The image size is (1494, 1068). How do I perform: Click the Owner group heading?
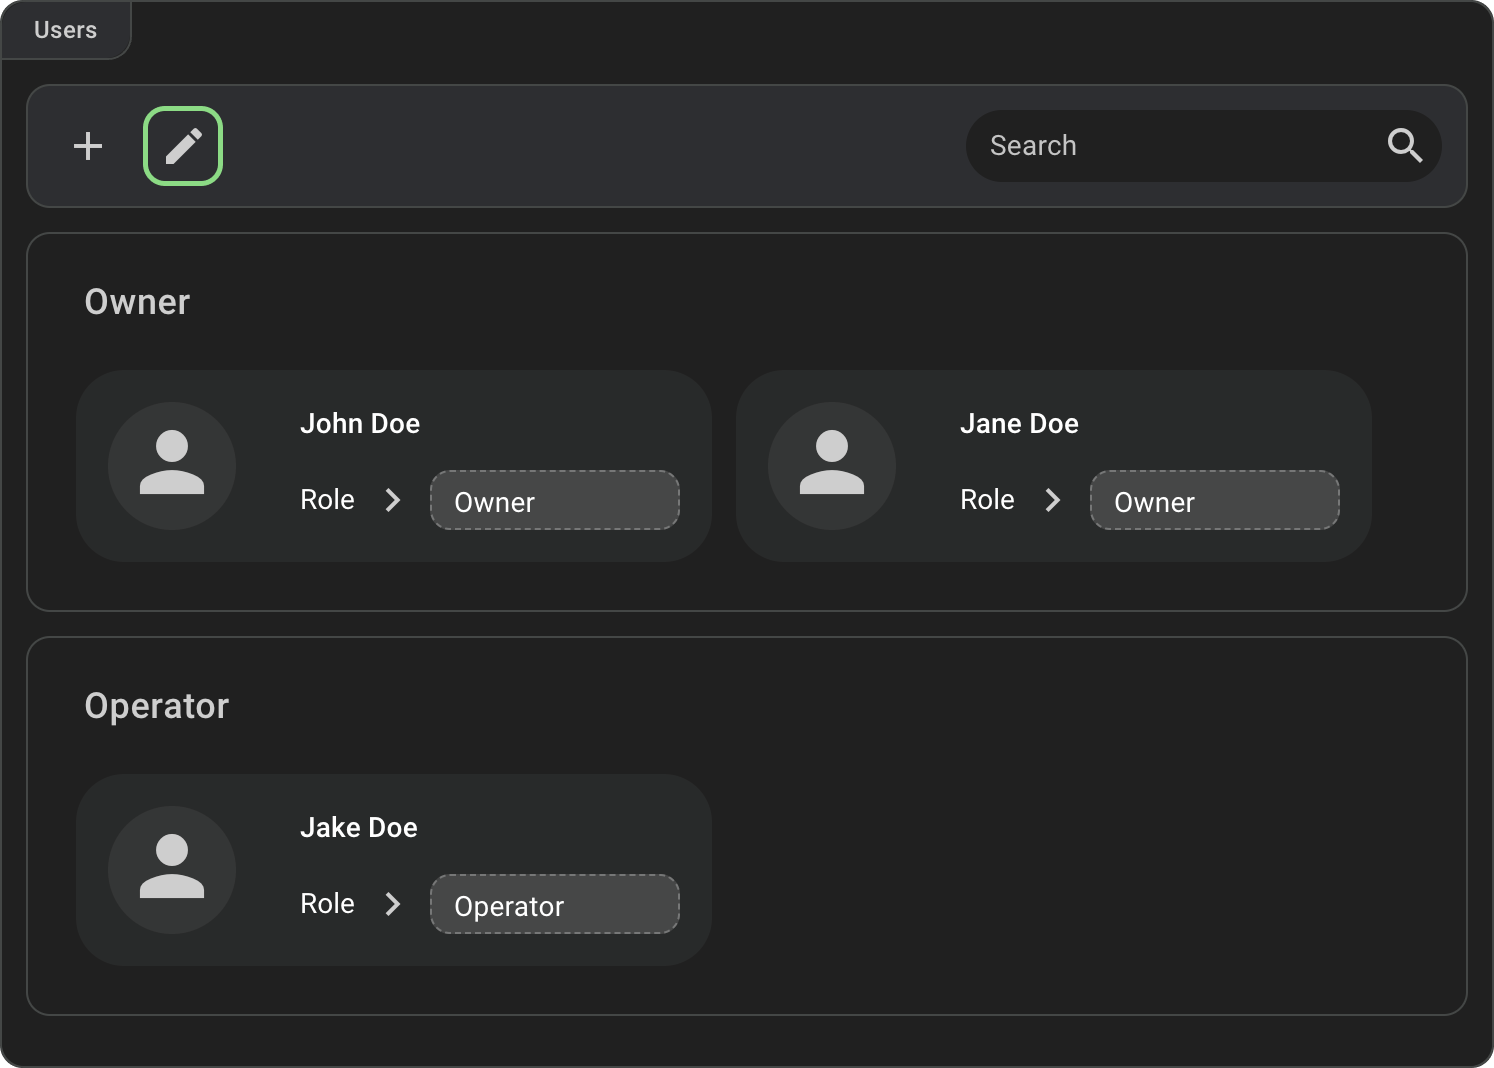coord(137,302)
